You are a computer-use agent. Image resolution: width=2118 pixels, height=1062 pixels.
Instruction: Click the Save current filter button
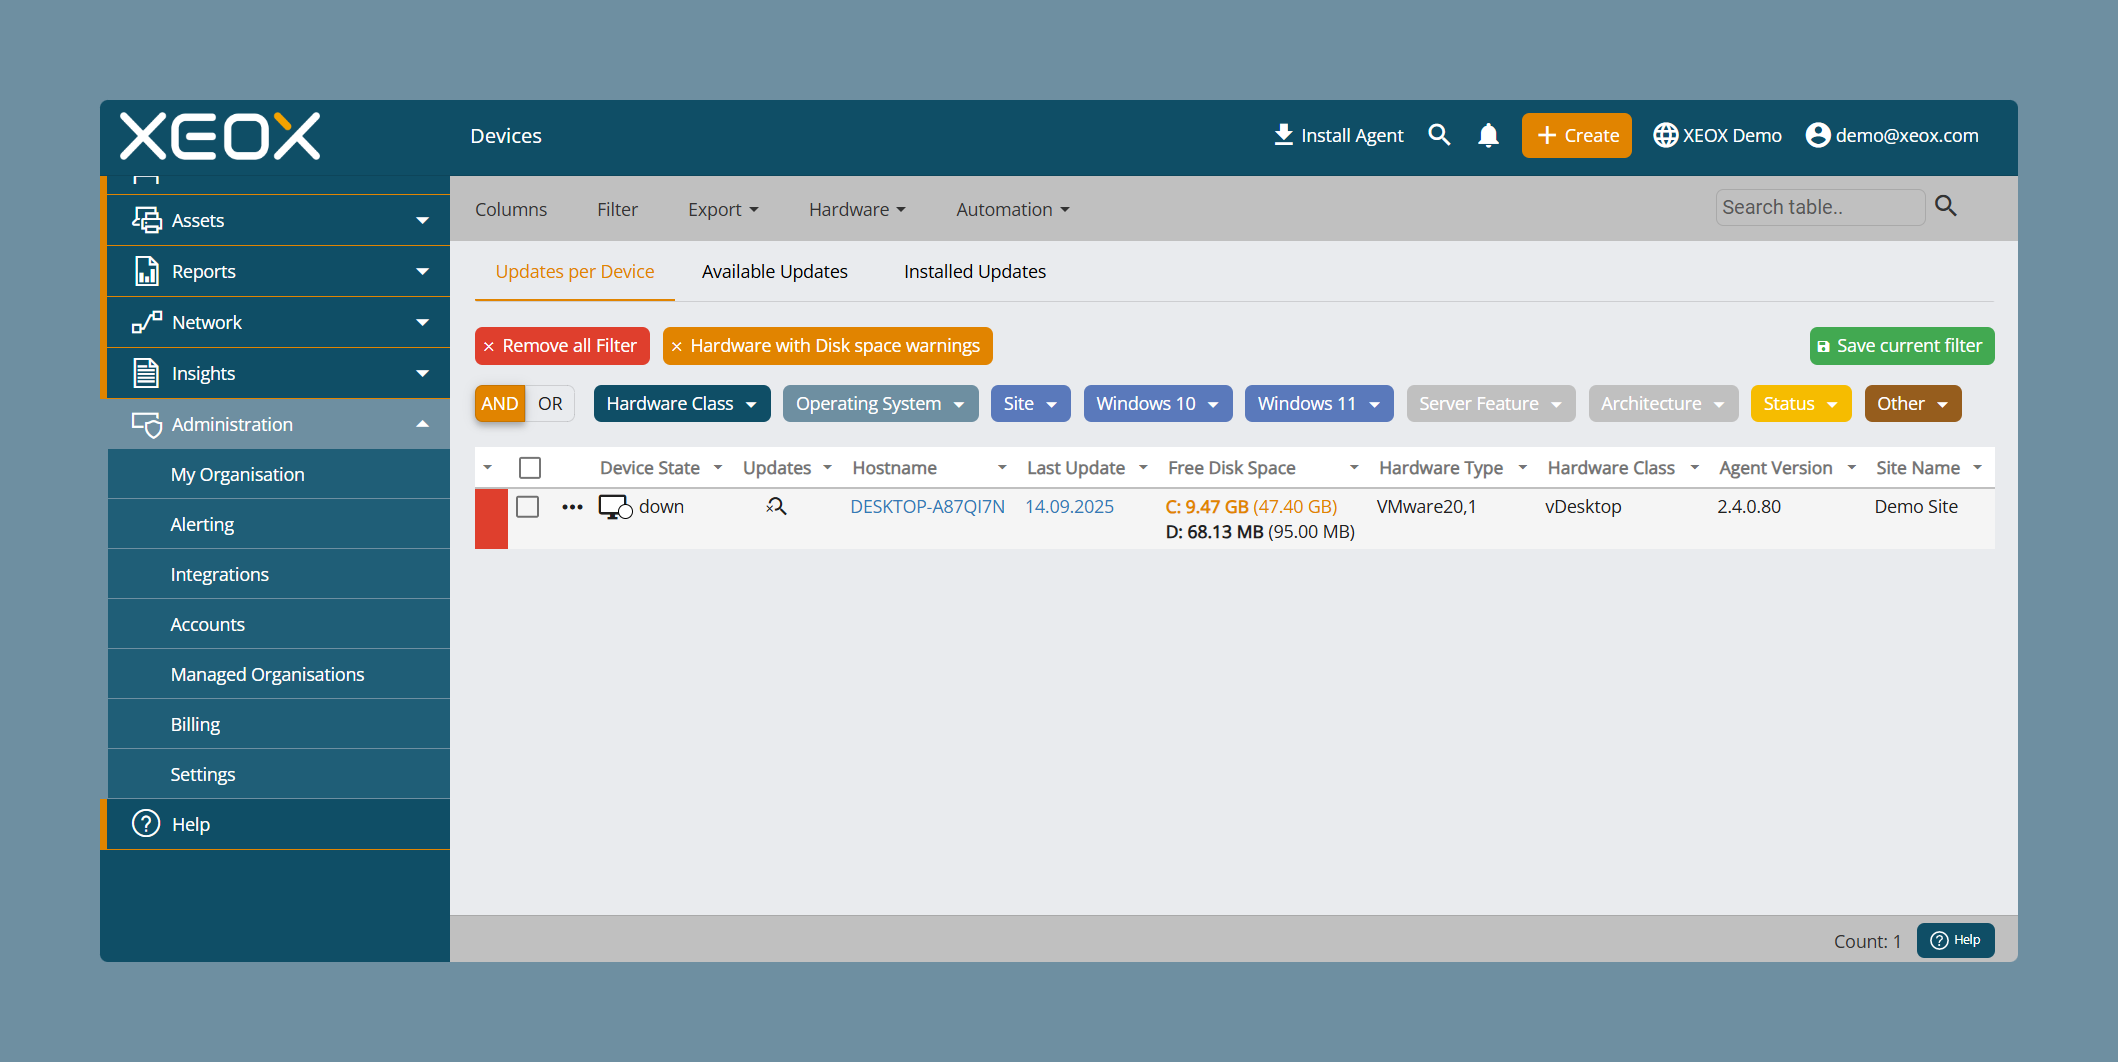tap(1902, 345)
